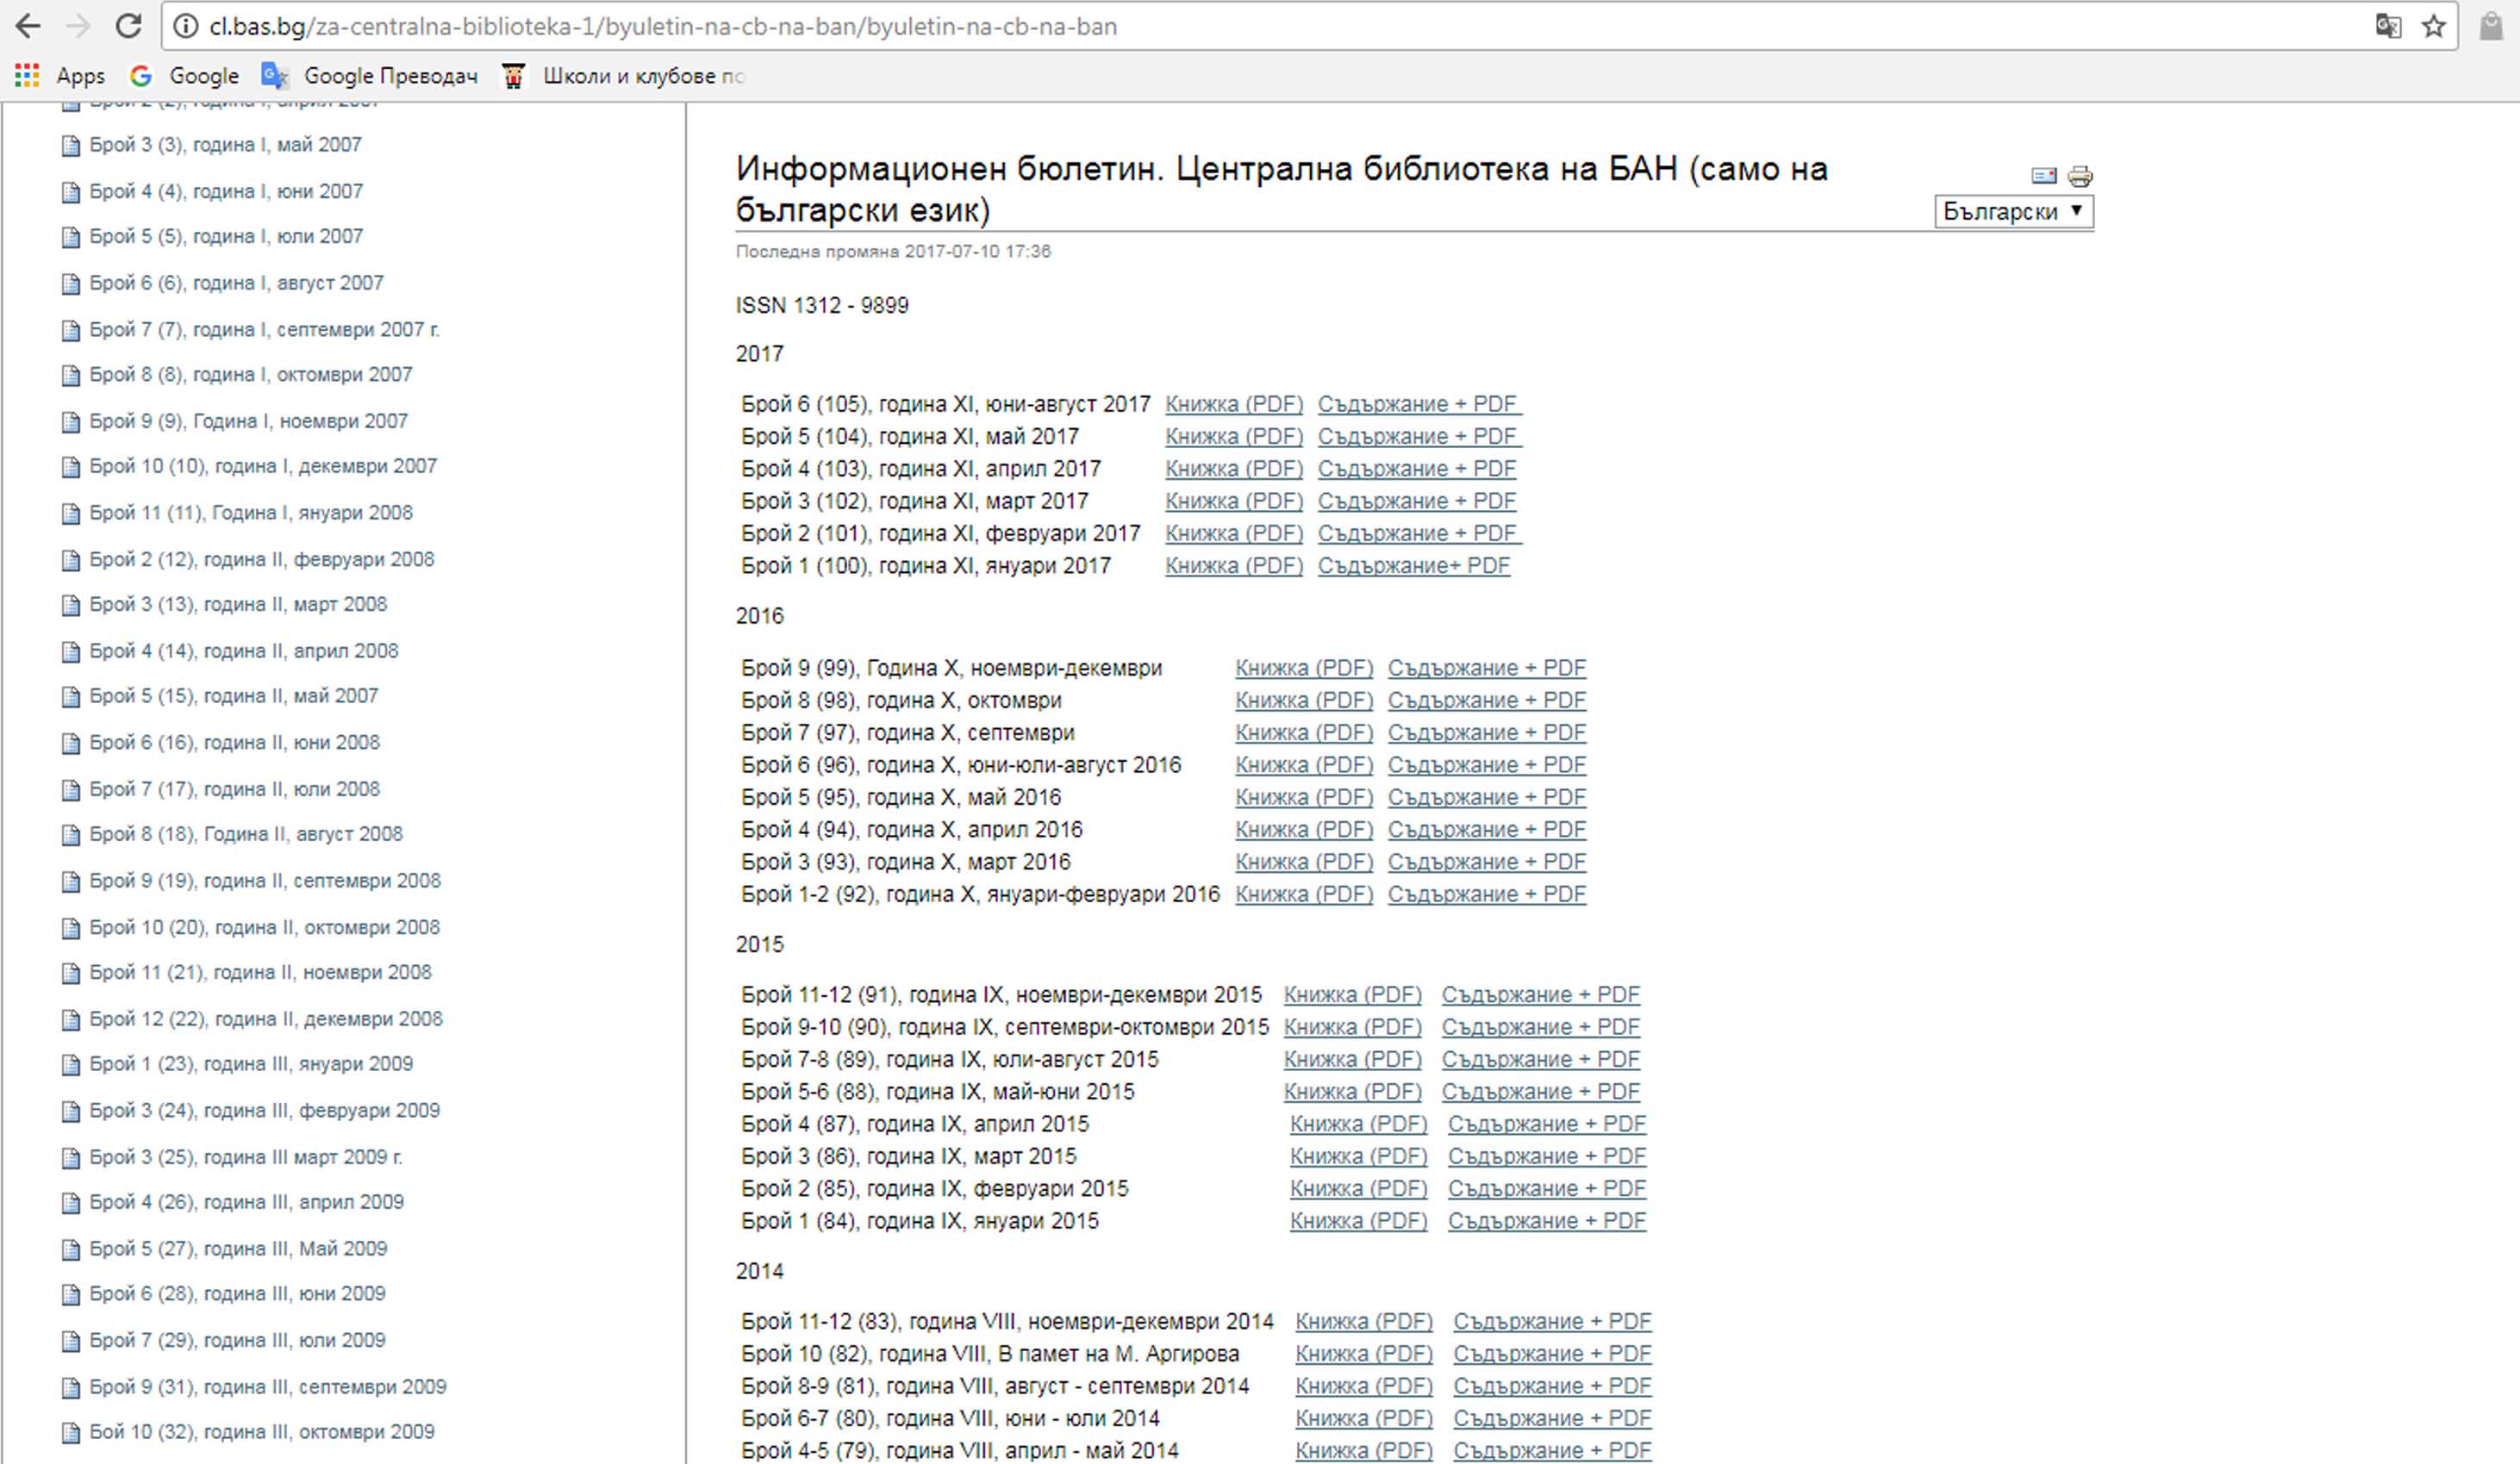The image size is (2520, 1464).
Task: Open Книжка (PDF) for Брой 3 (93)
Action: pyautogui.click(x=1304, y=862)
